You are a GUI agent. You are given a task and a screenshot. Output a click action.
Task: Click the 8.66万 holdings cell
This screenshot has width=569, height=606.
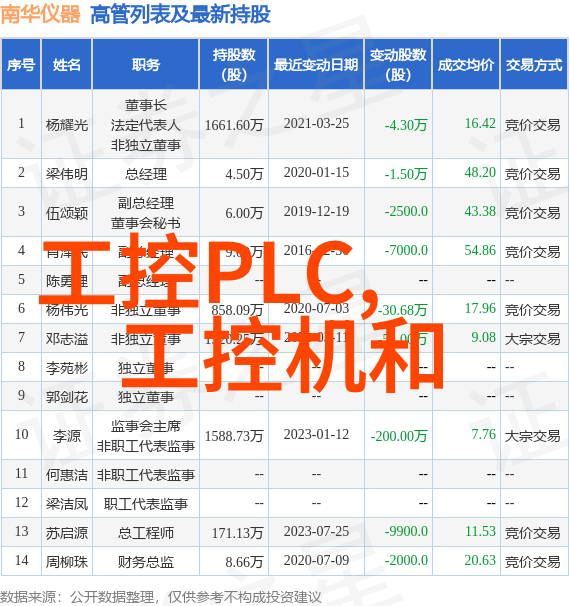point(244,562)
